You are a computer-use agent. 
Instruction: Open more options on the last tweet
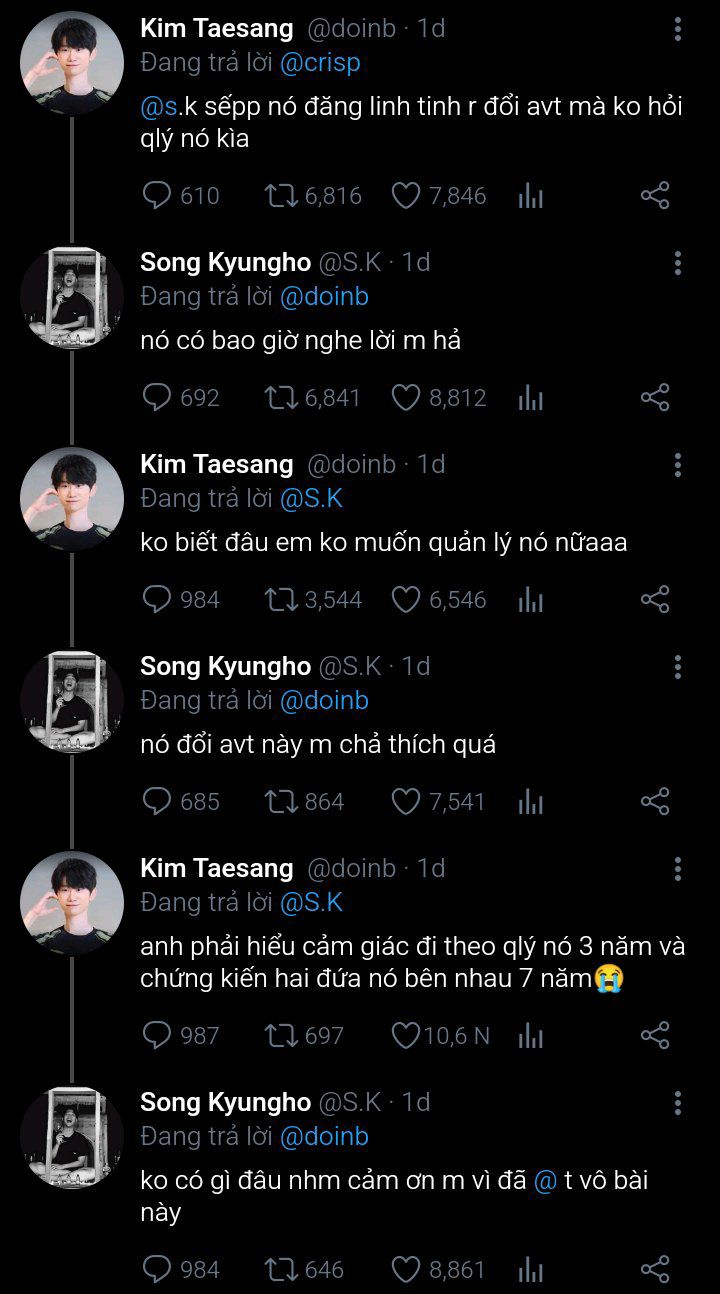pyautogui.click(x=677, y=1103)
